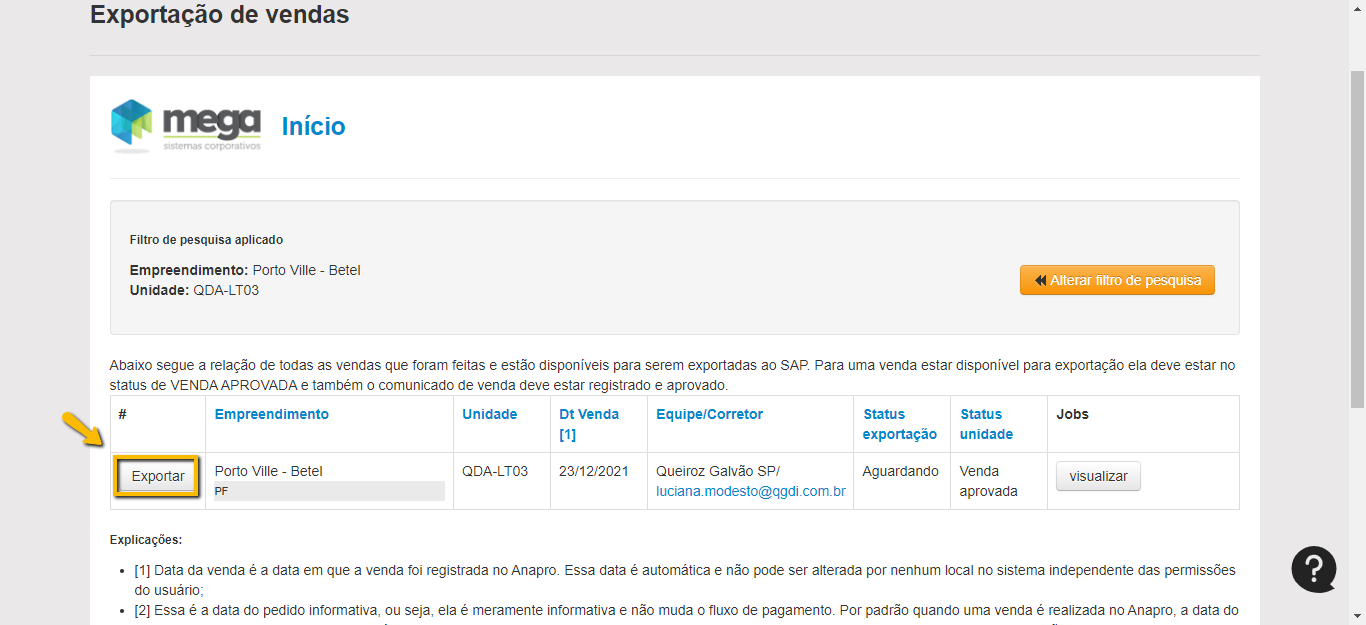Viewport: 1366px width, 625px height.
Task: Click the PF tag under Porto Ville - Betel
Action: point(222,491)
